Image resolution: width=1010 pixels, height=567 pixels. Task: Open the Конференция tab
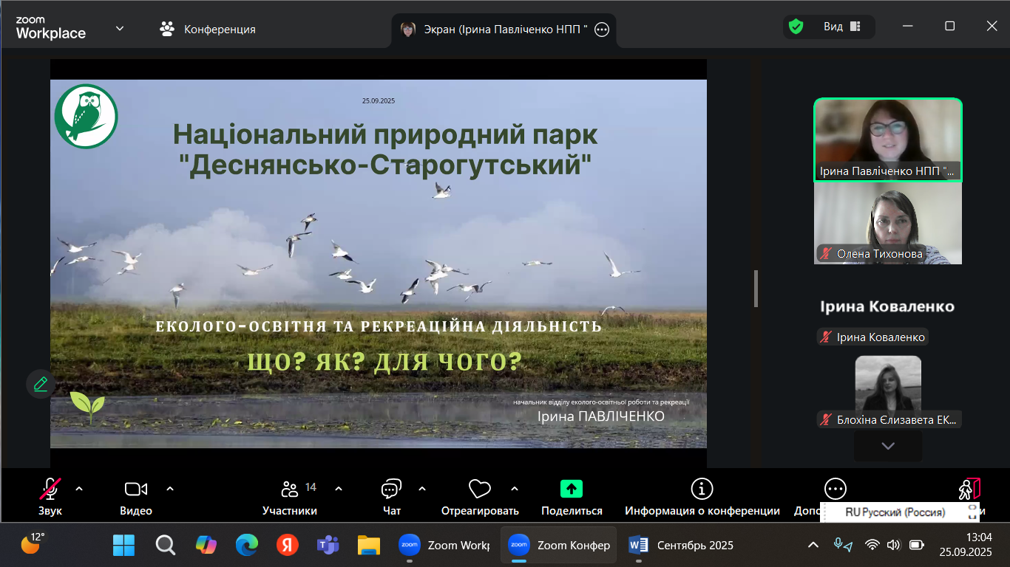209,29
